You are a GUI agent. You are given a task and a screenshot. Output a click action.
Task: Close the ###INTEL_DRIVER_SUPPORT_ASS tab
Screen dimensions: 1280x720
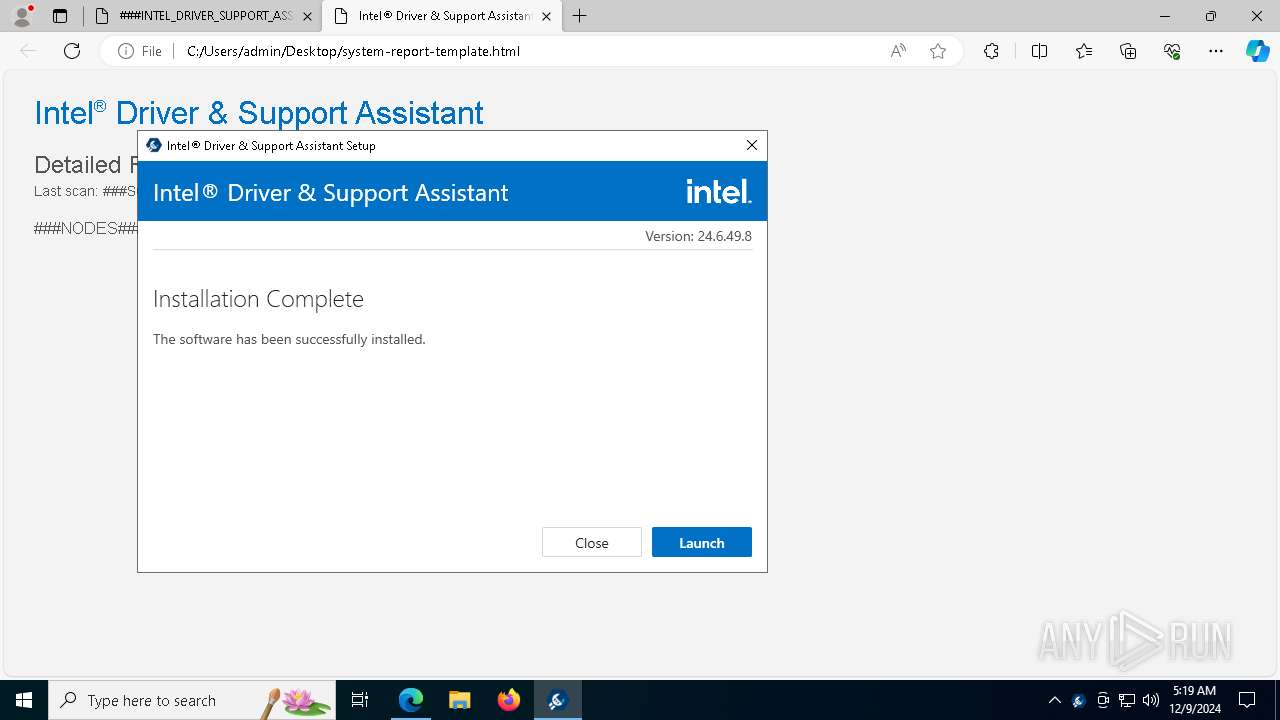[x=307, y=16]
